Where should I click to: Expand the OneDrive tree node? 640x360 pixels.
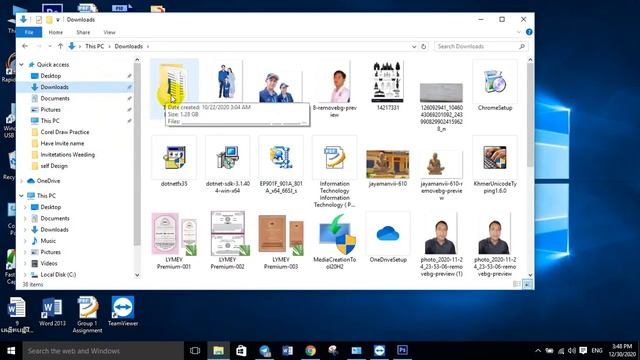(22, 181)
